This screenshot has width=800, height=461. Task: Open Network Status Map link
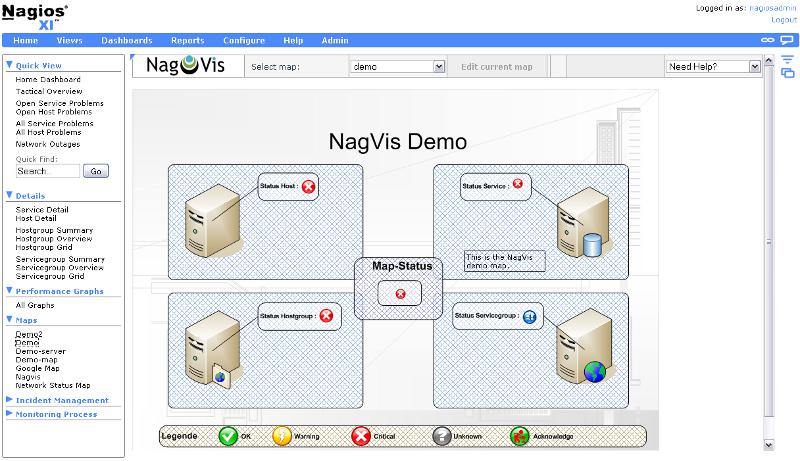coord(53,386)
